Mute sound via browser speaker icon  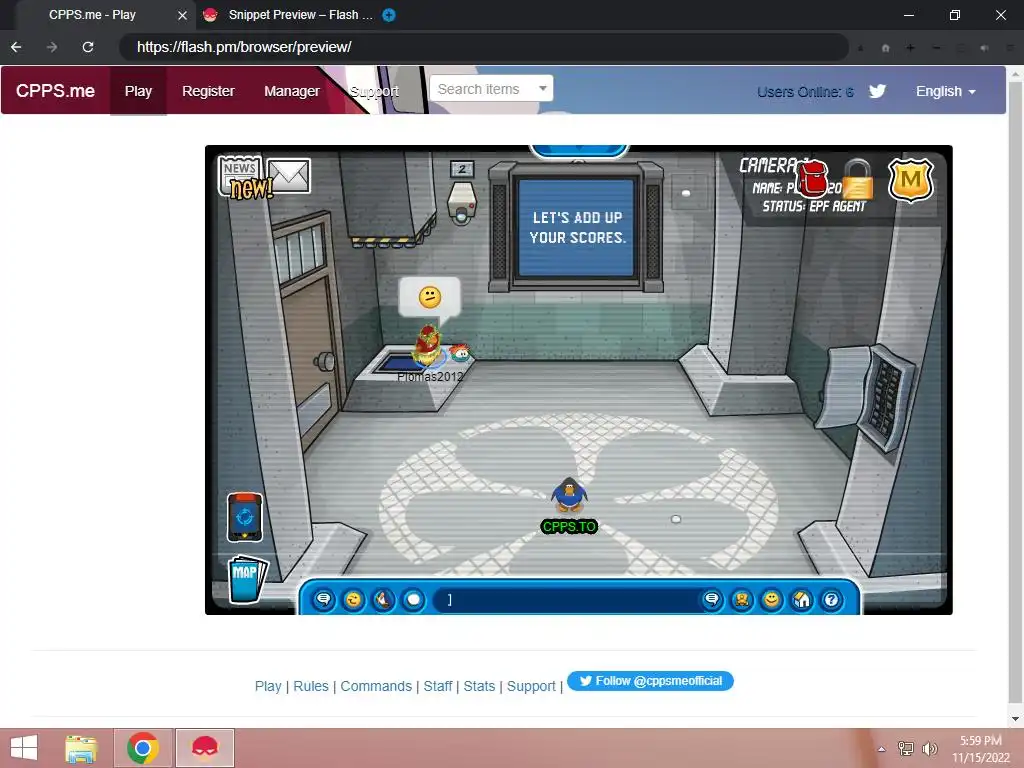click(x=985, y=48)
